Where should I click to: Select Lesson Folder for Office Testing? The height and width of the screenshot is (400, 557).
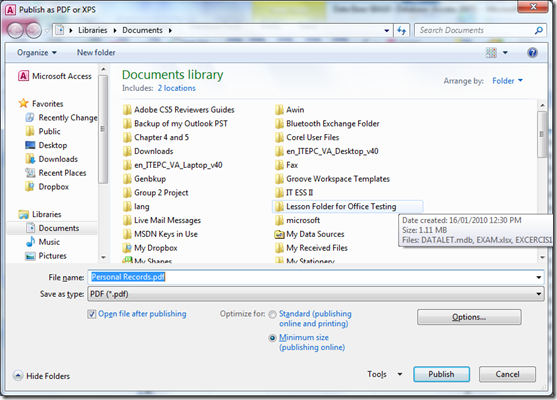[x=347, y=207]
